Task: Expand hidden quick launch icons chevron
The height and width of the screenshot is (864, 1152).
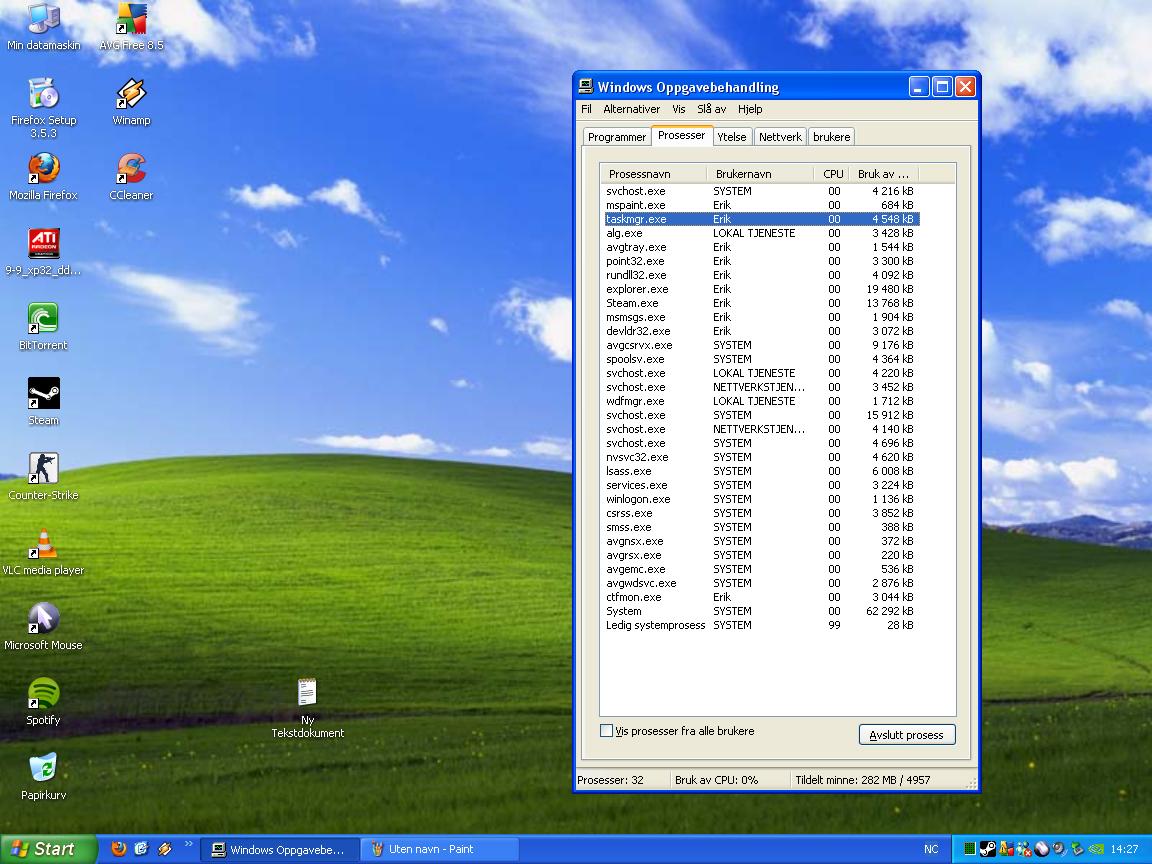Action: click(188, 844)
